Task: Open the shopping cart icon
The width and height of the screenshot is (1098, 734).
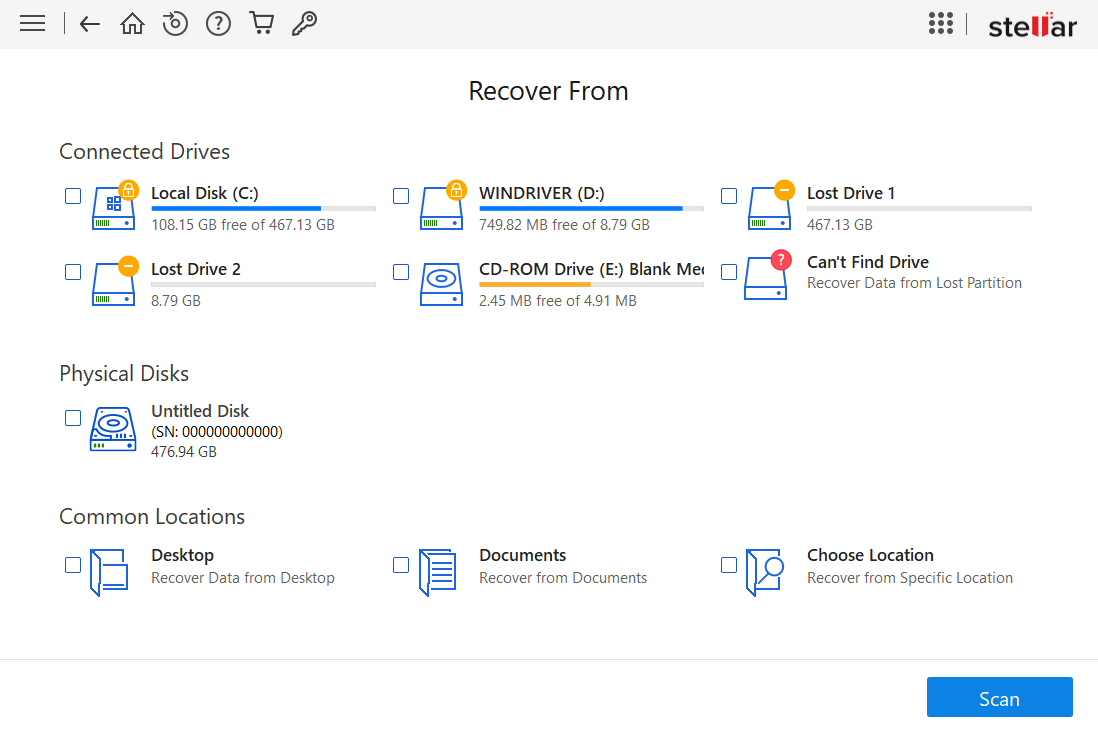Action: (x=262, y=23)
